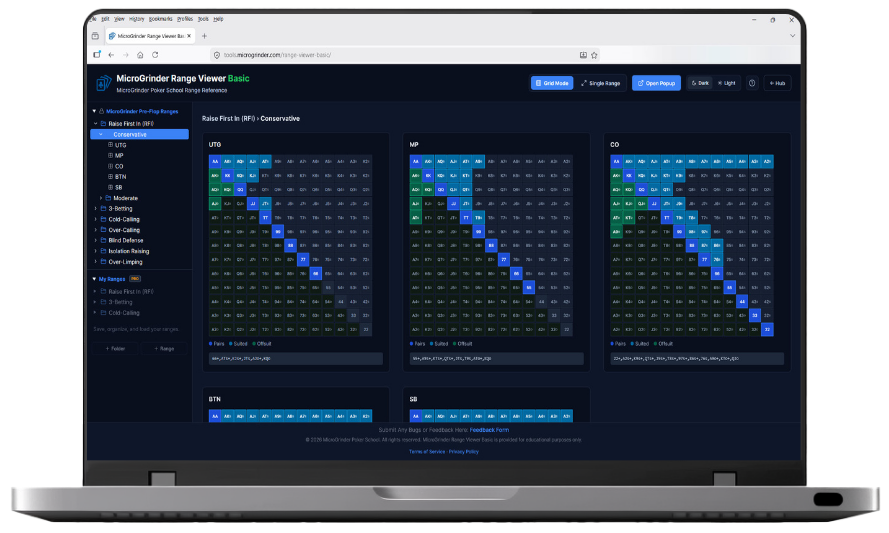Go back to the Hub

tap(777, 83)
